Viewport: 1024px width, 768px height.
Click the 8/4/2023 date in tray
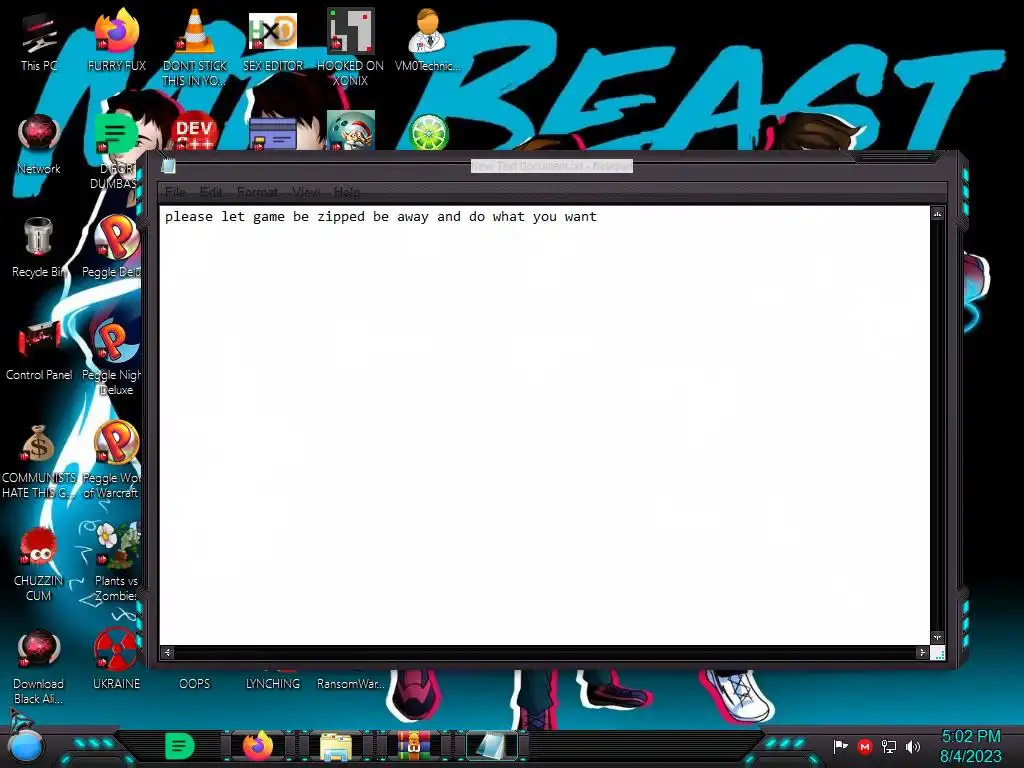click(971, 756)
